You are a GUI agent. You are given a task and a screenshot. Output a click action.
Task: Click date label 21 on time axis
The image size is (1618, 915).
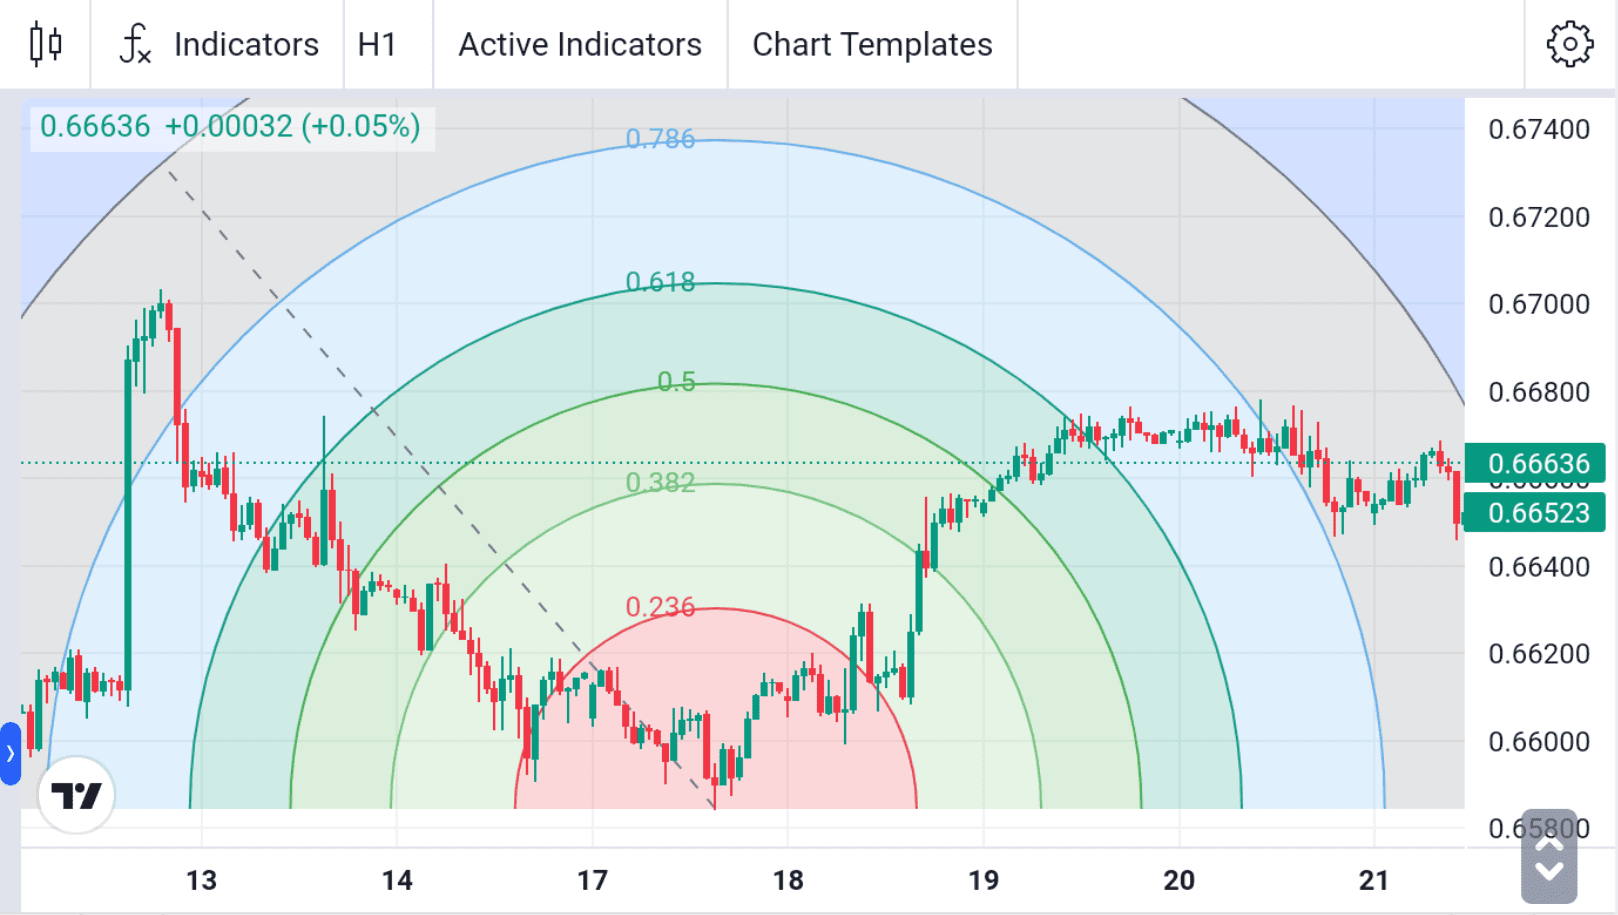(1374, 880)
